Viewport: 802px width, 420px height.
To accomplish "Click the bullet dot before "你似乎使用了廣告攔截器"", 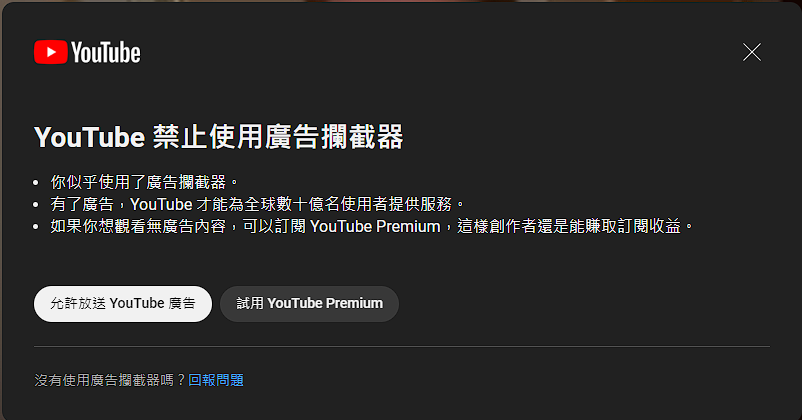I will pyautogui.click(x=36, y=183).
